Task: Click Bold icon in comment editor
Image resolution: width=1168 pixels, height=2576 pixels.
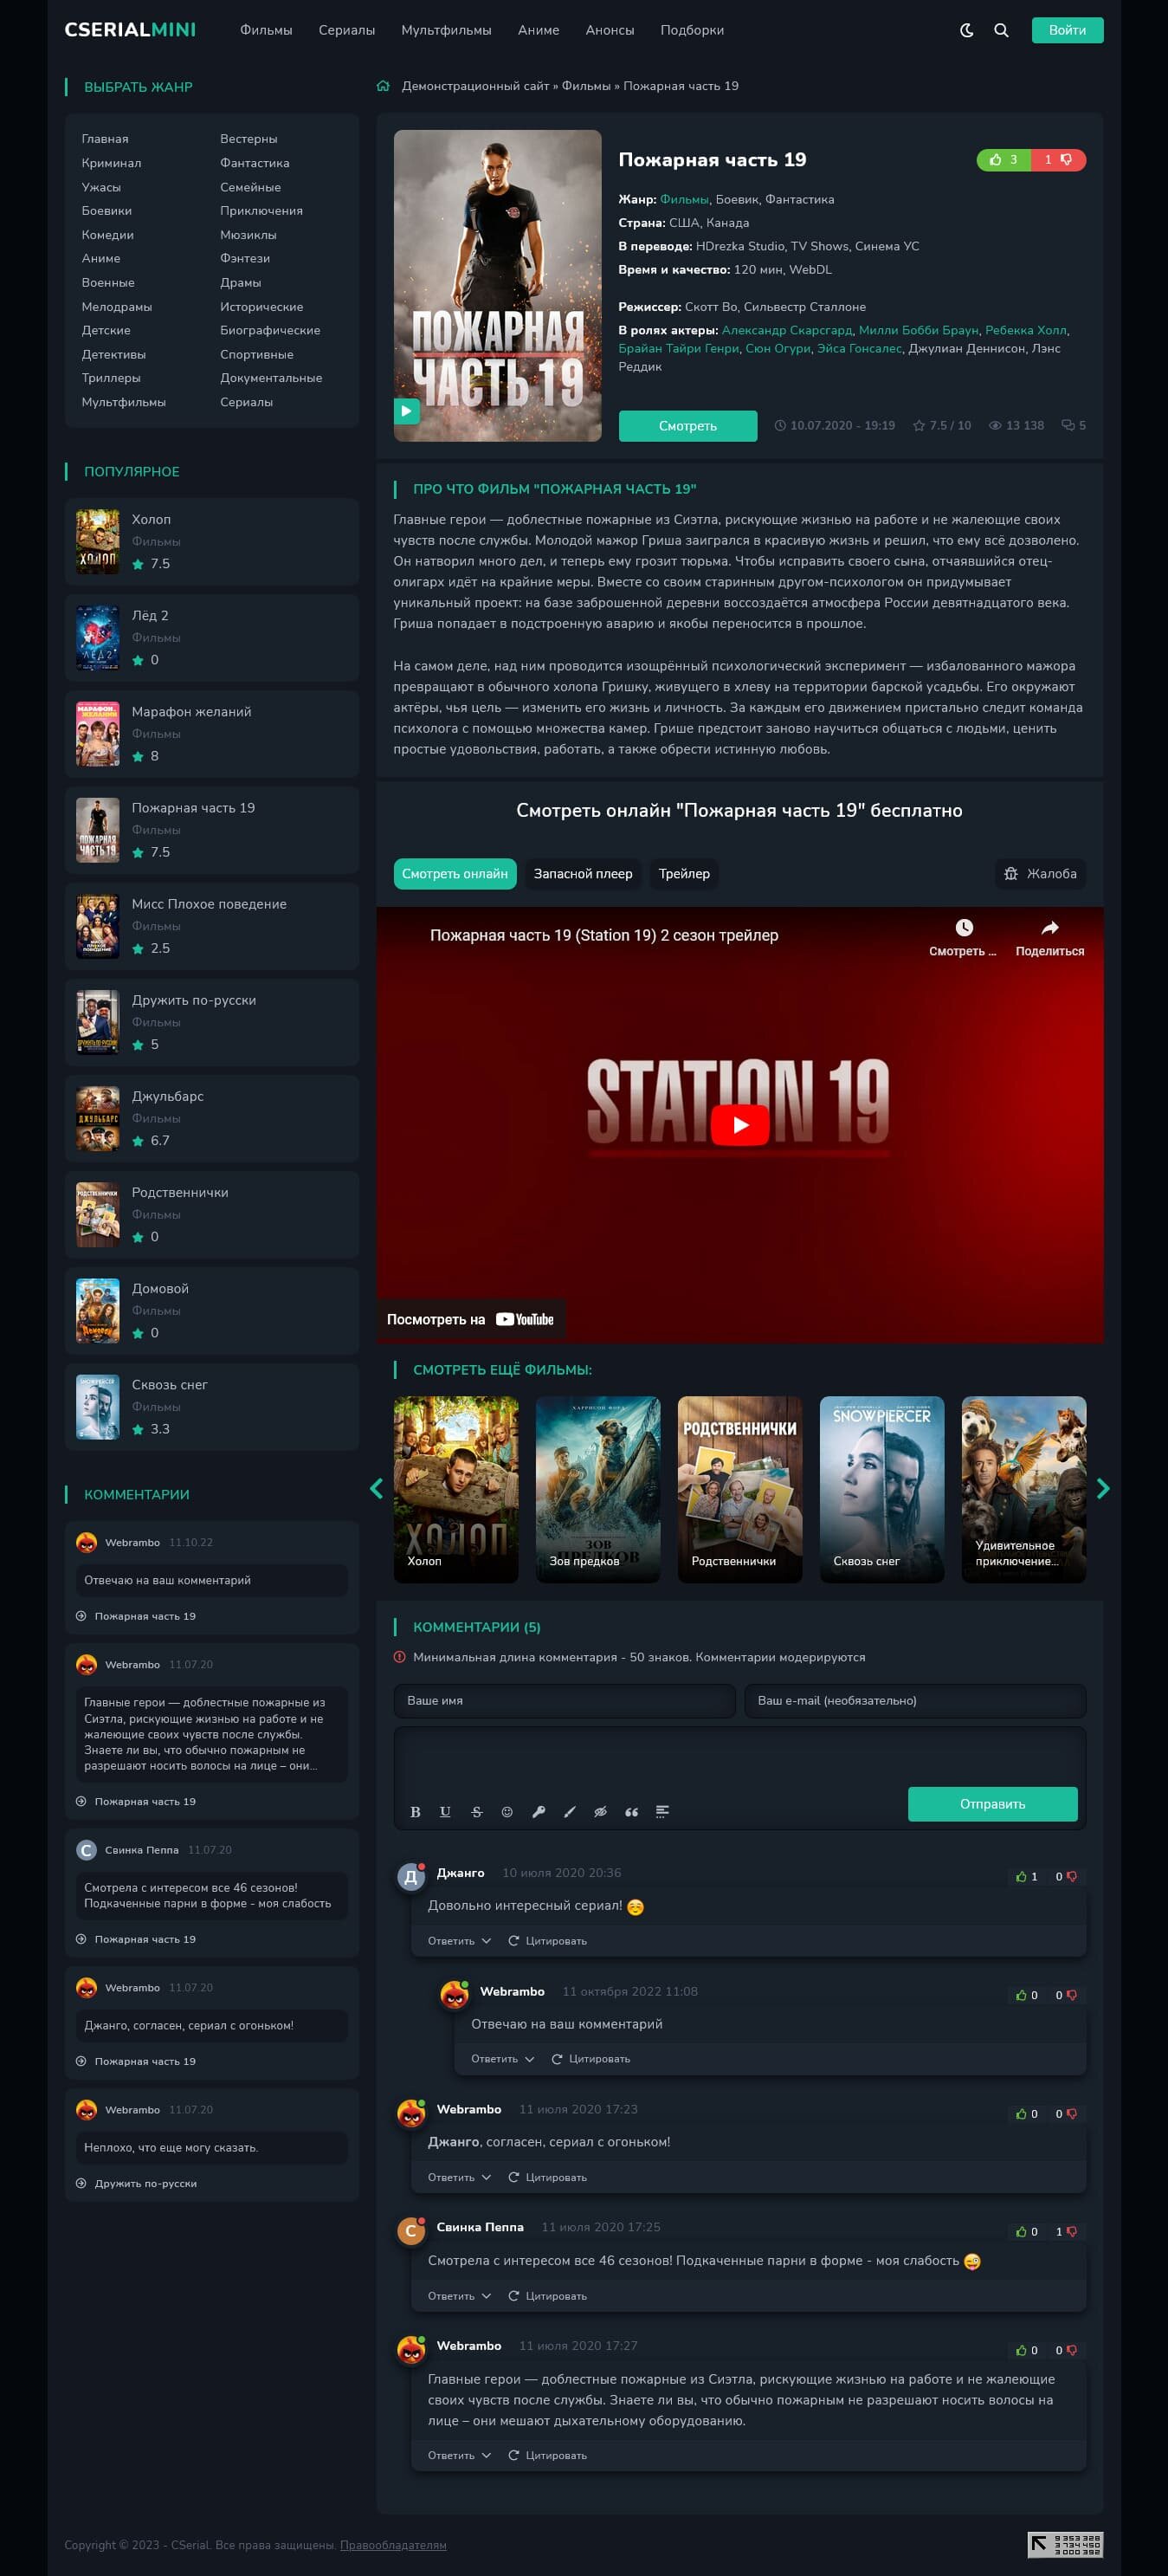Action: tap(415, 1812)
